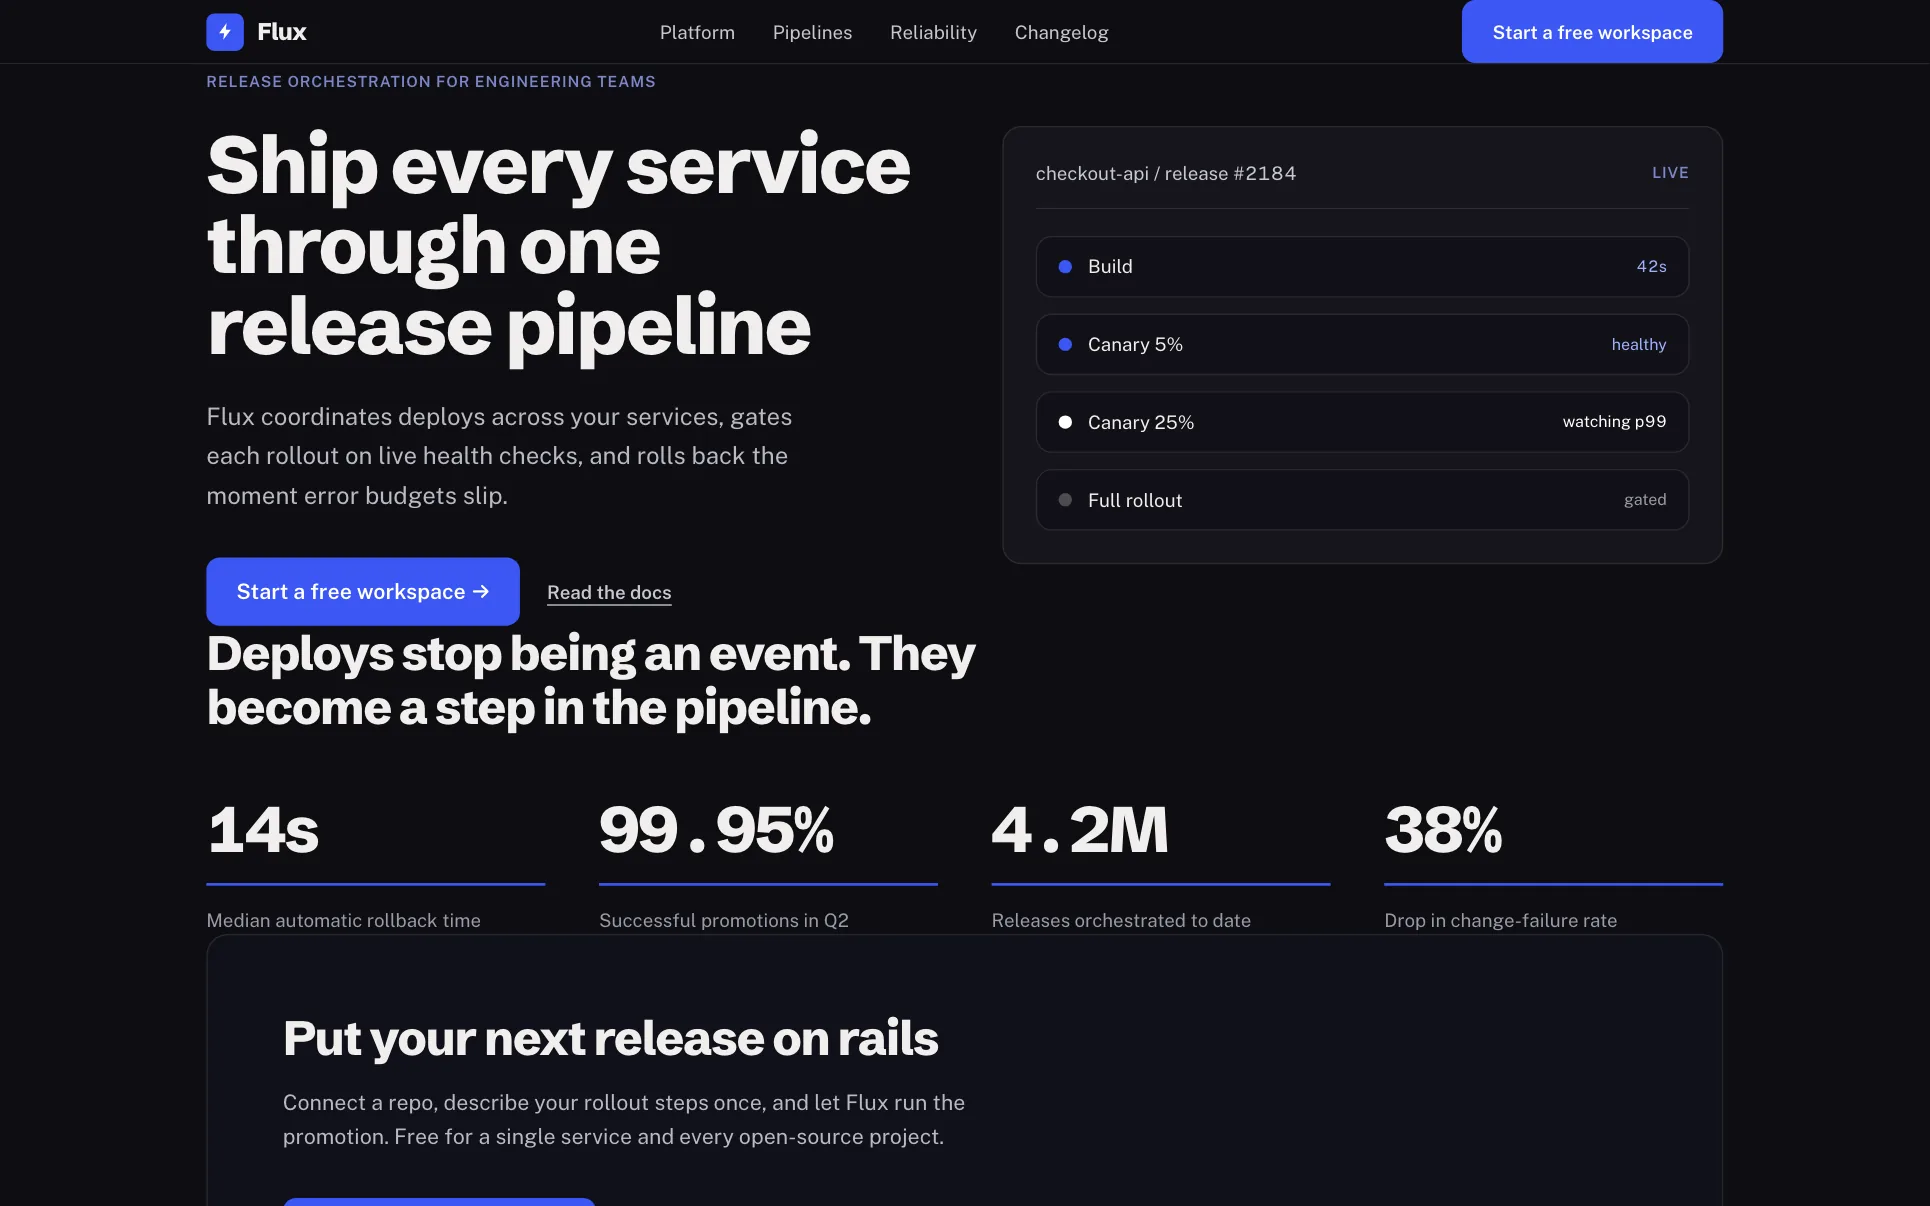This screenshot has width=1930, height=1206.
Task: Select the Build step label
Action: coord(1110,266)
